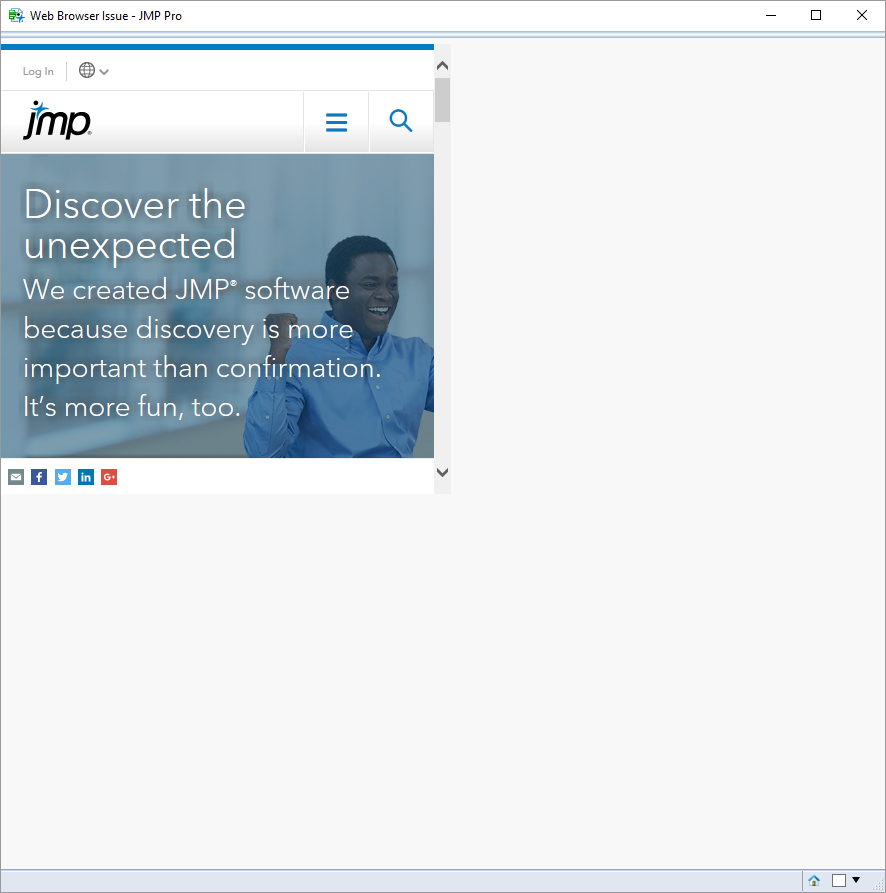Open the status bar window list dropdown arrow
Screen dimensions: 886x893
coord(856,880)
